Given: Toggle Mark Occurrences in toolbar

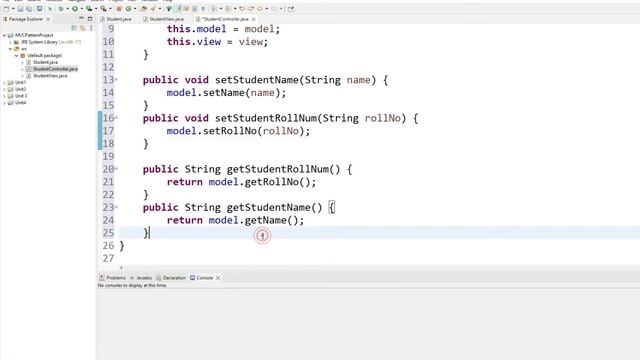Looking at the screenshot, I should click(178, 9).
